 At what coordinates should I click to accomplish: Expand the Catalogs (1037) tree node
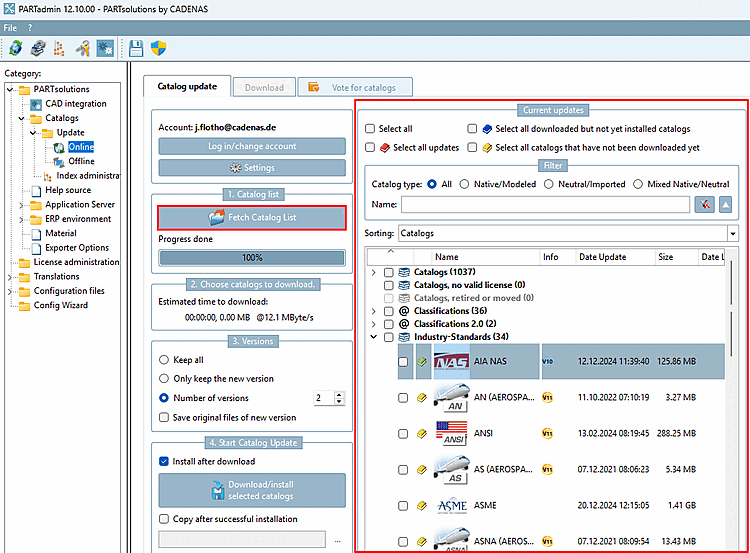[374, 272]
